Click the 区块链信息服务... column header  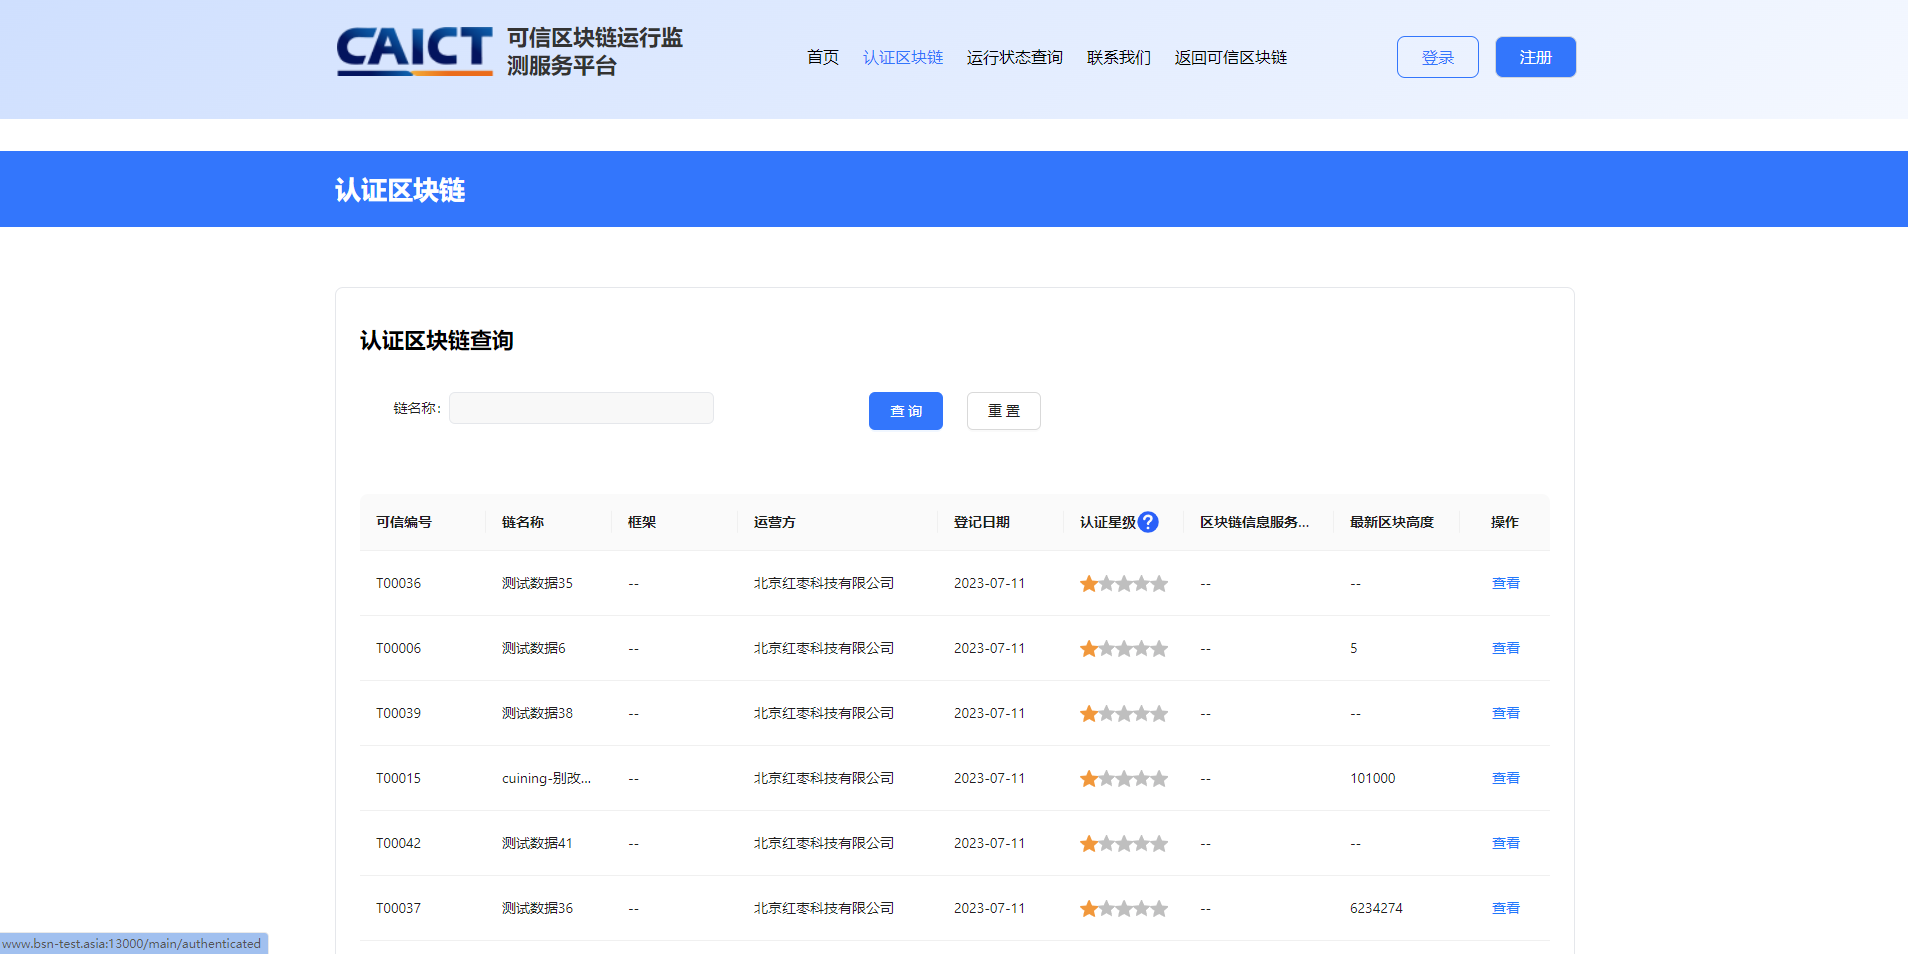coord(1254,522)
